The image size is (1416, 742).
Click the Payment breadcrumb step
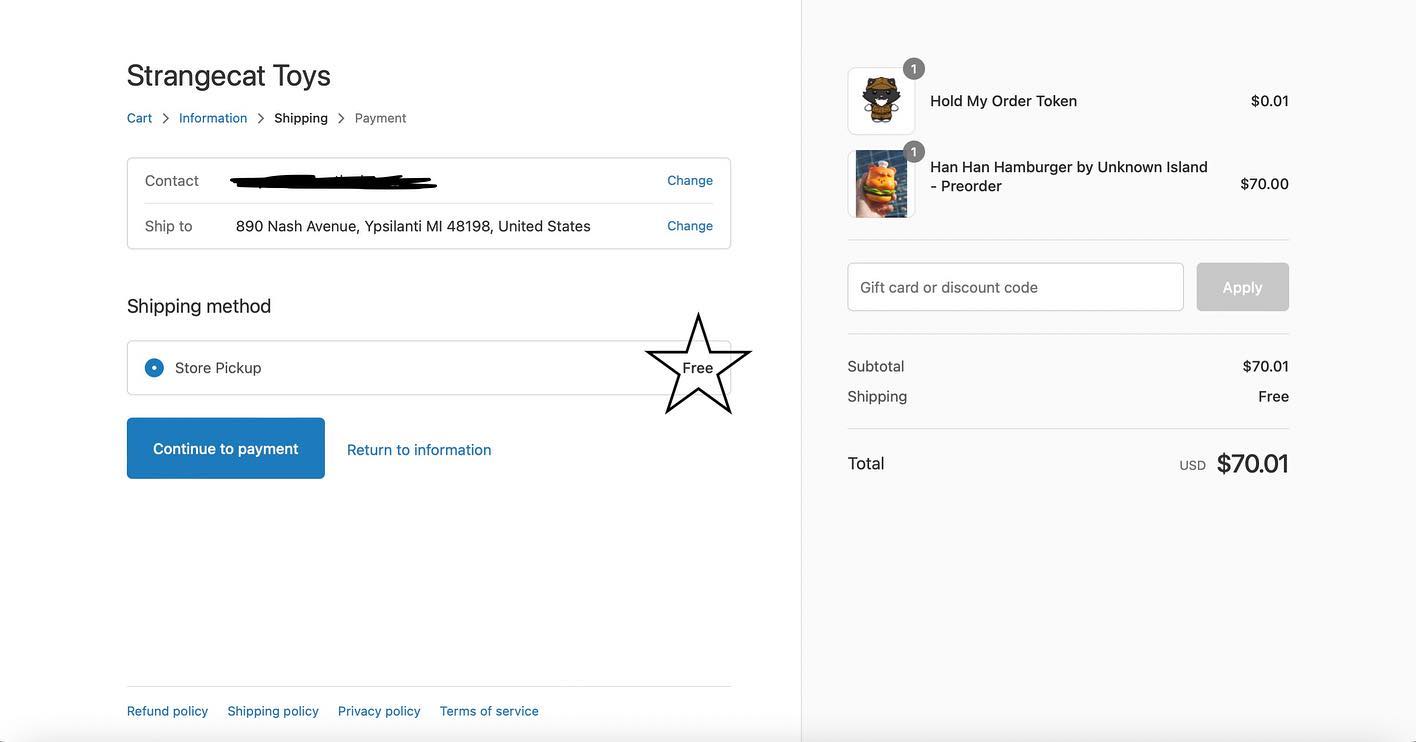pos(380,118)
